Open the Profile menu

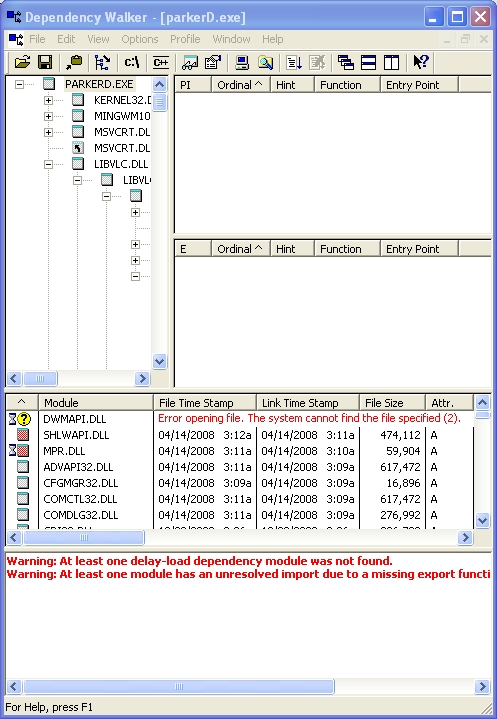[x=185, y=39]
